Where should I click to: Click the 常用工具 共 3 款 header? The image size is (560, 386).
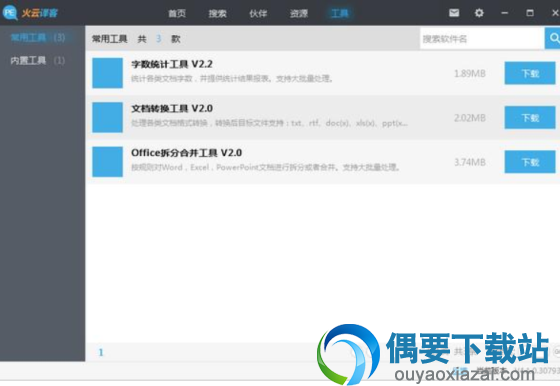pyautogui.click(x=136, y=39)
